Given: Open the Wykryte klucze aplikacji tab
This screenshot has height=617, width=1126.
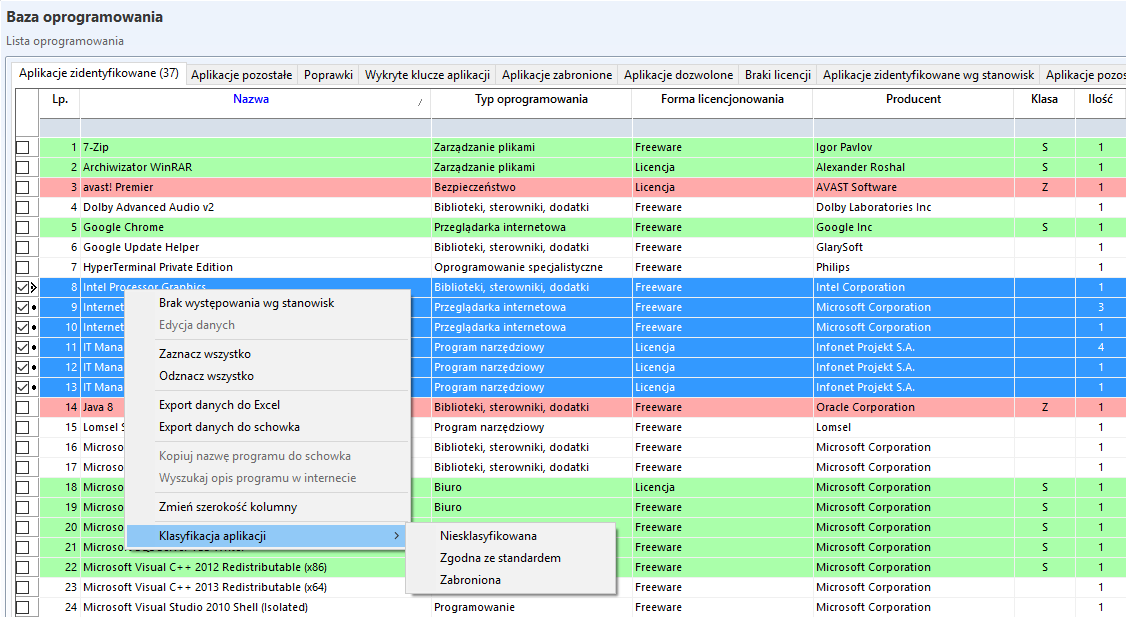Looking at the screenshot, I should (x=427, y=75).
